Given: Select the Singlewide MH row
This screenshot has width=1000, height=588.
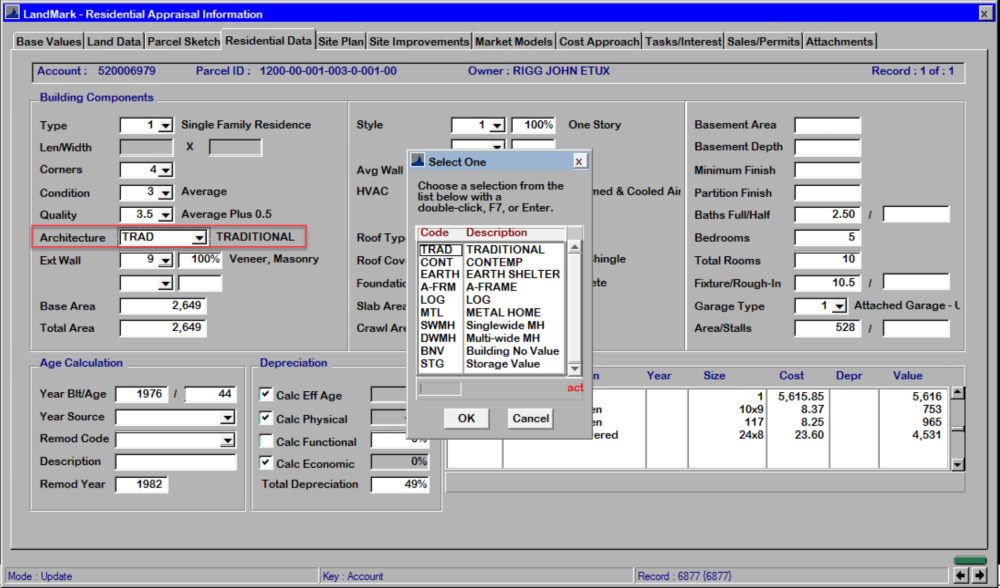Looking at the screenshot, I should 491,325.
